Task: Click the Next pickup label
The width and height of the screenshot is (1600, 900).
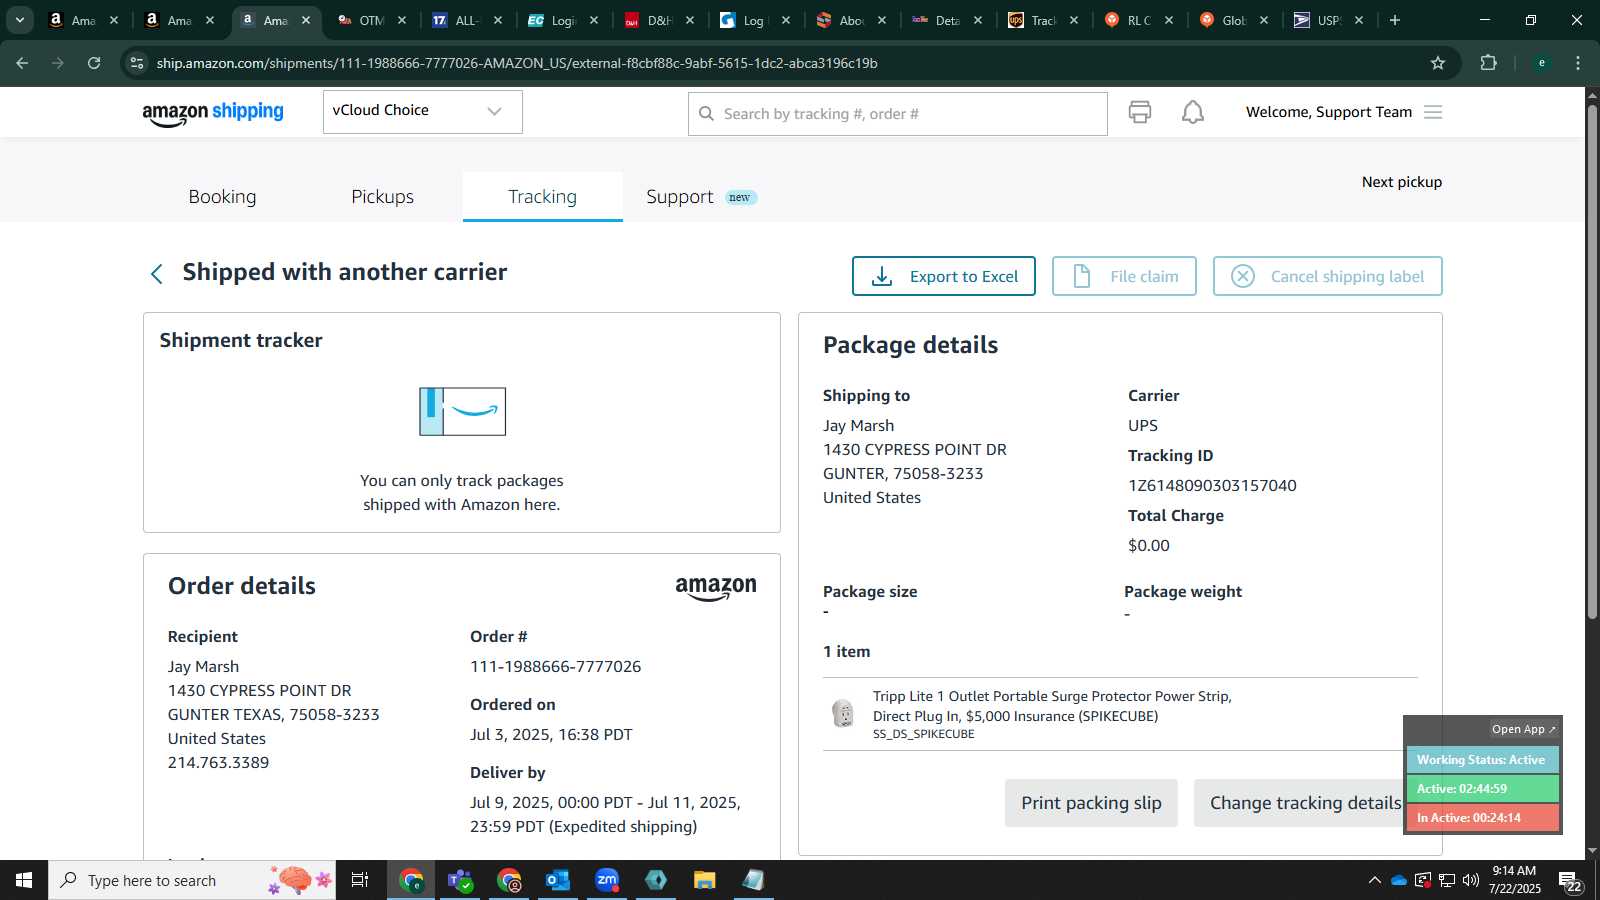Action: coord(1402,182)
